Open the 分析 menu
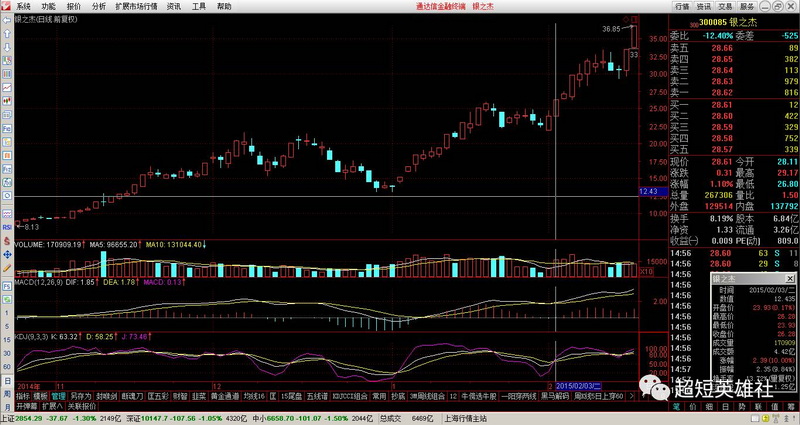The image size is (800, 425). point(98,5)
